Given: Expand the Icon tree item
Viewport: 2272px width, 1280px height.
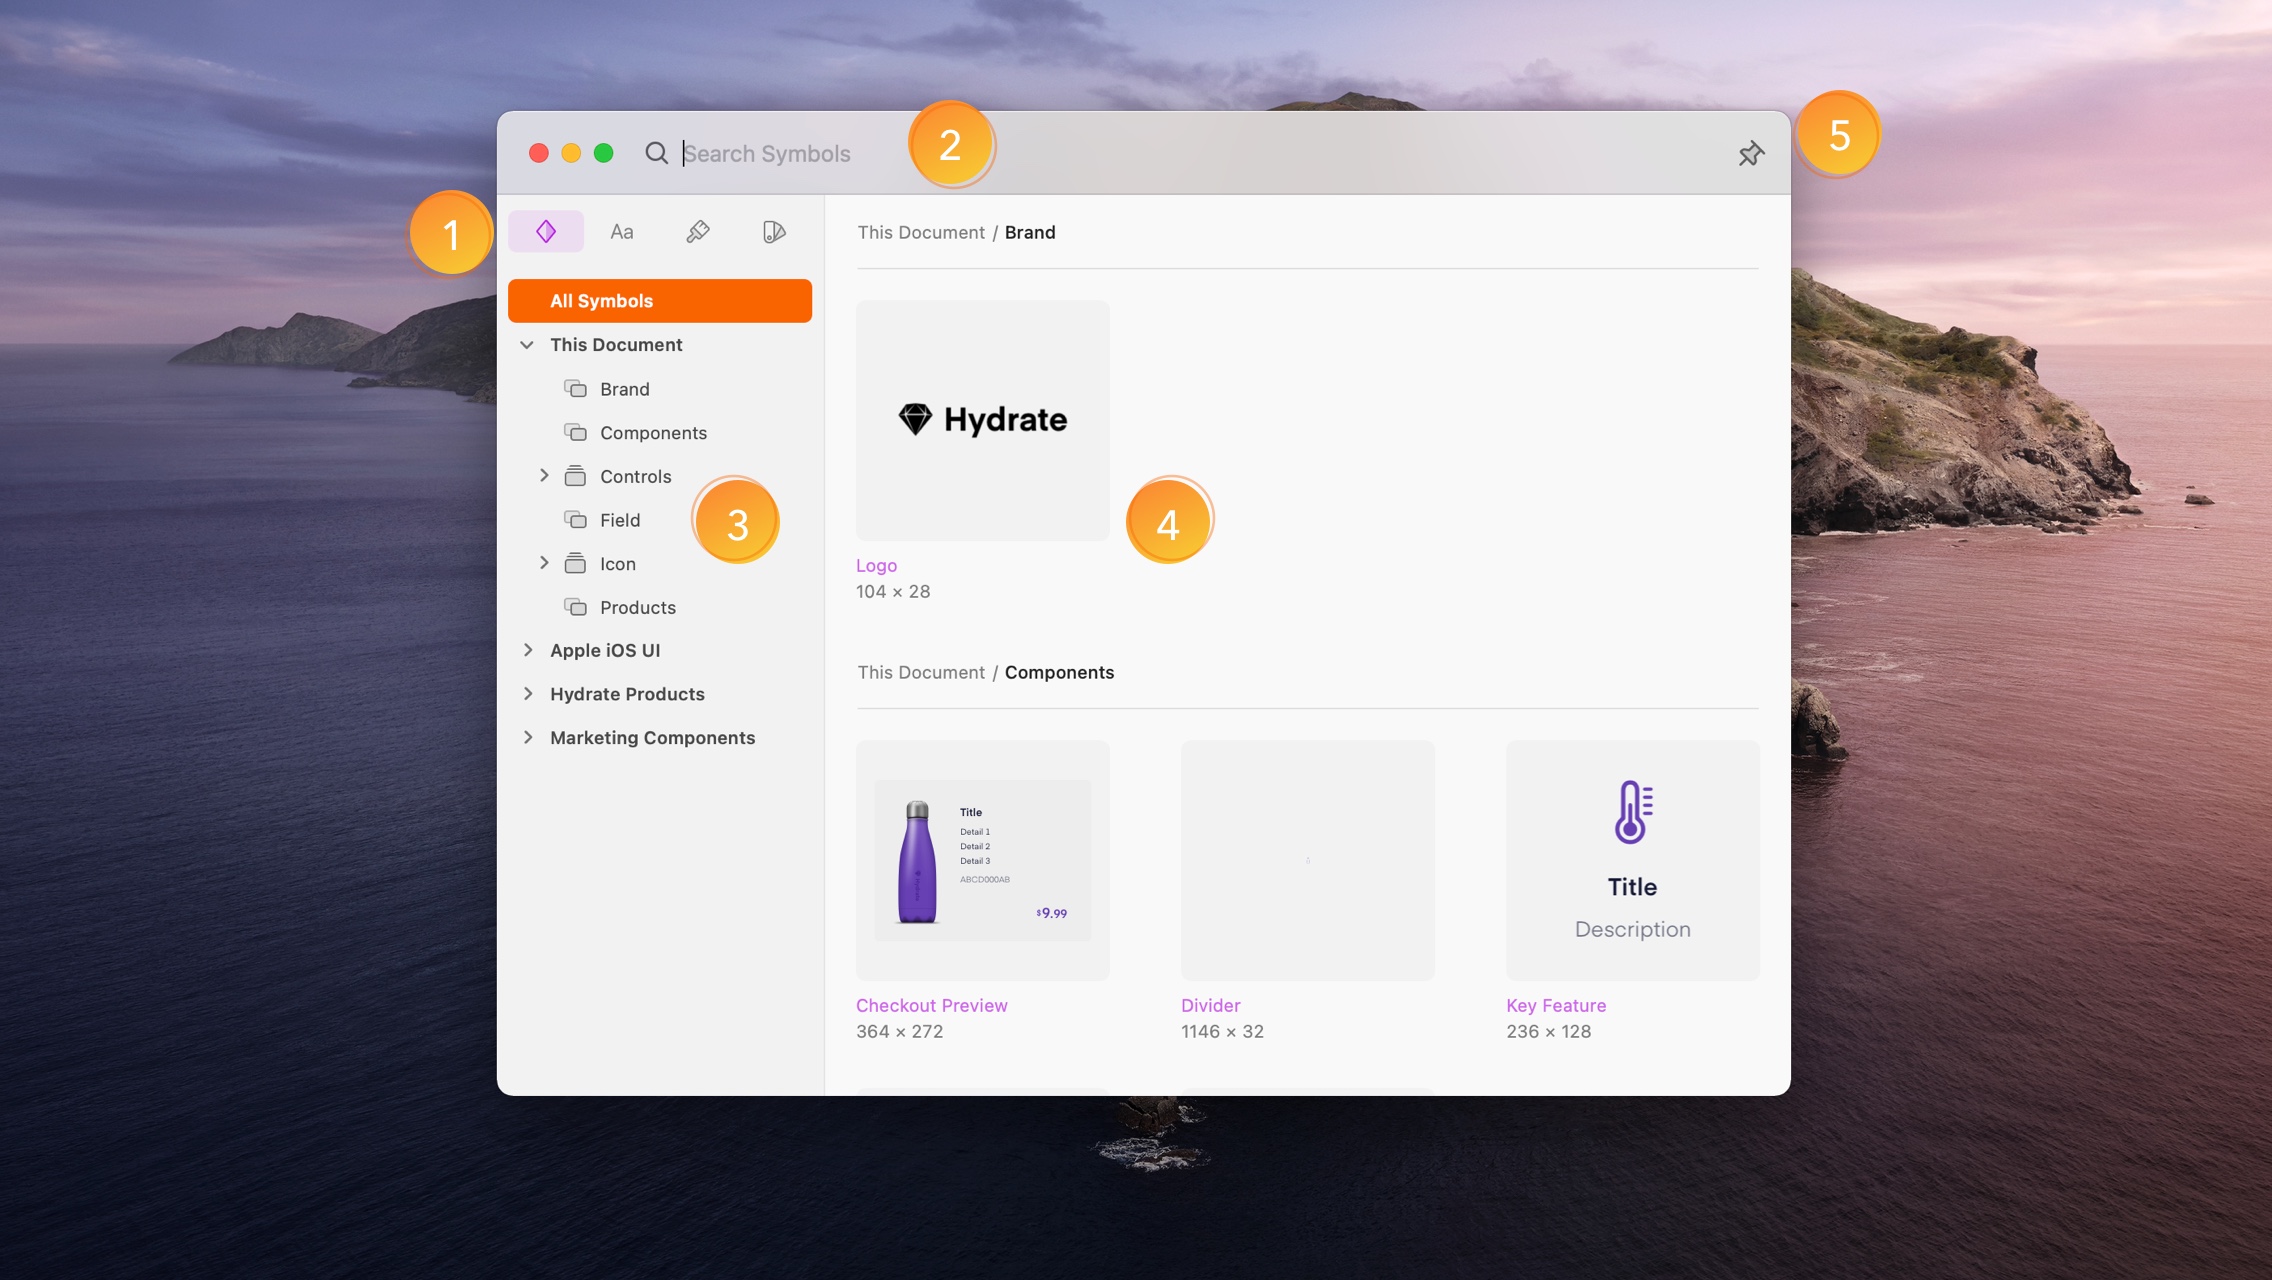Looking at the screenshot, I should (x=543, y=564).
